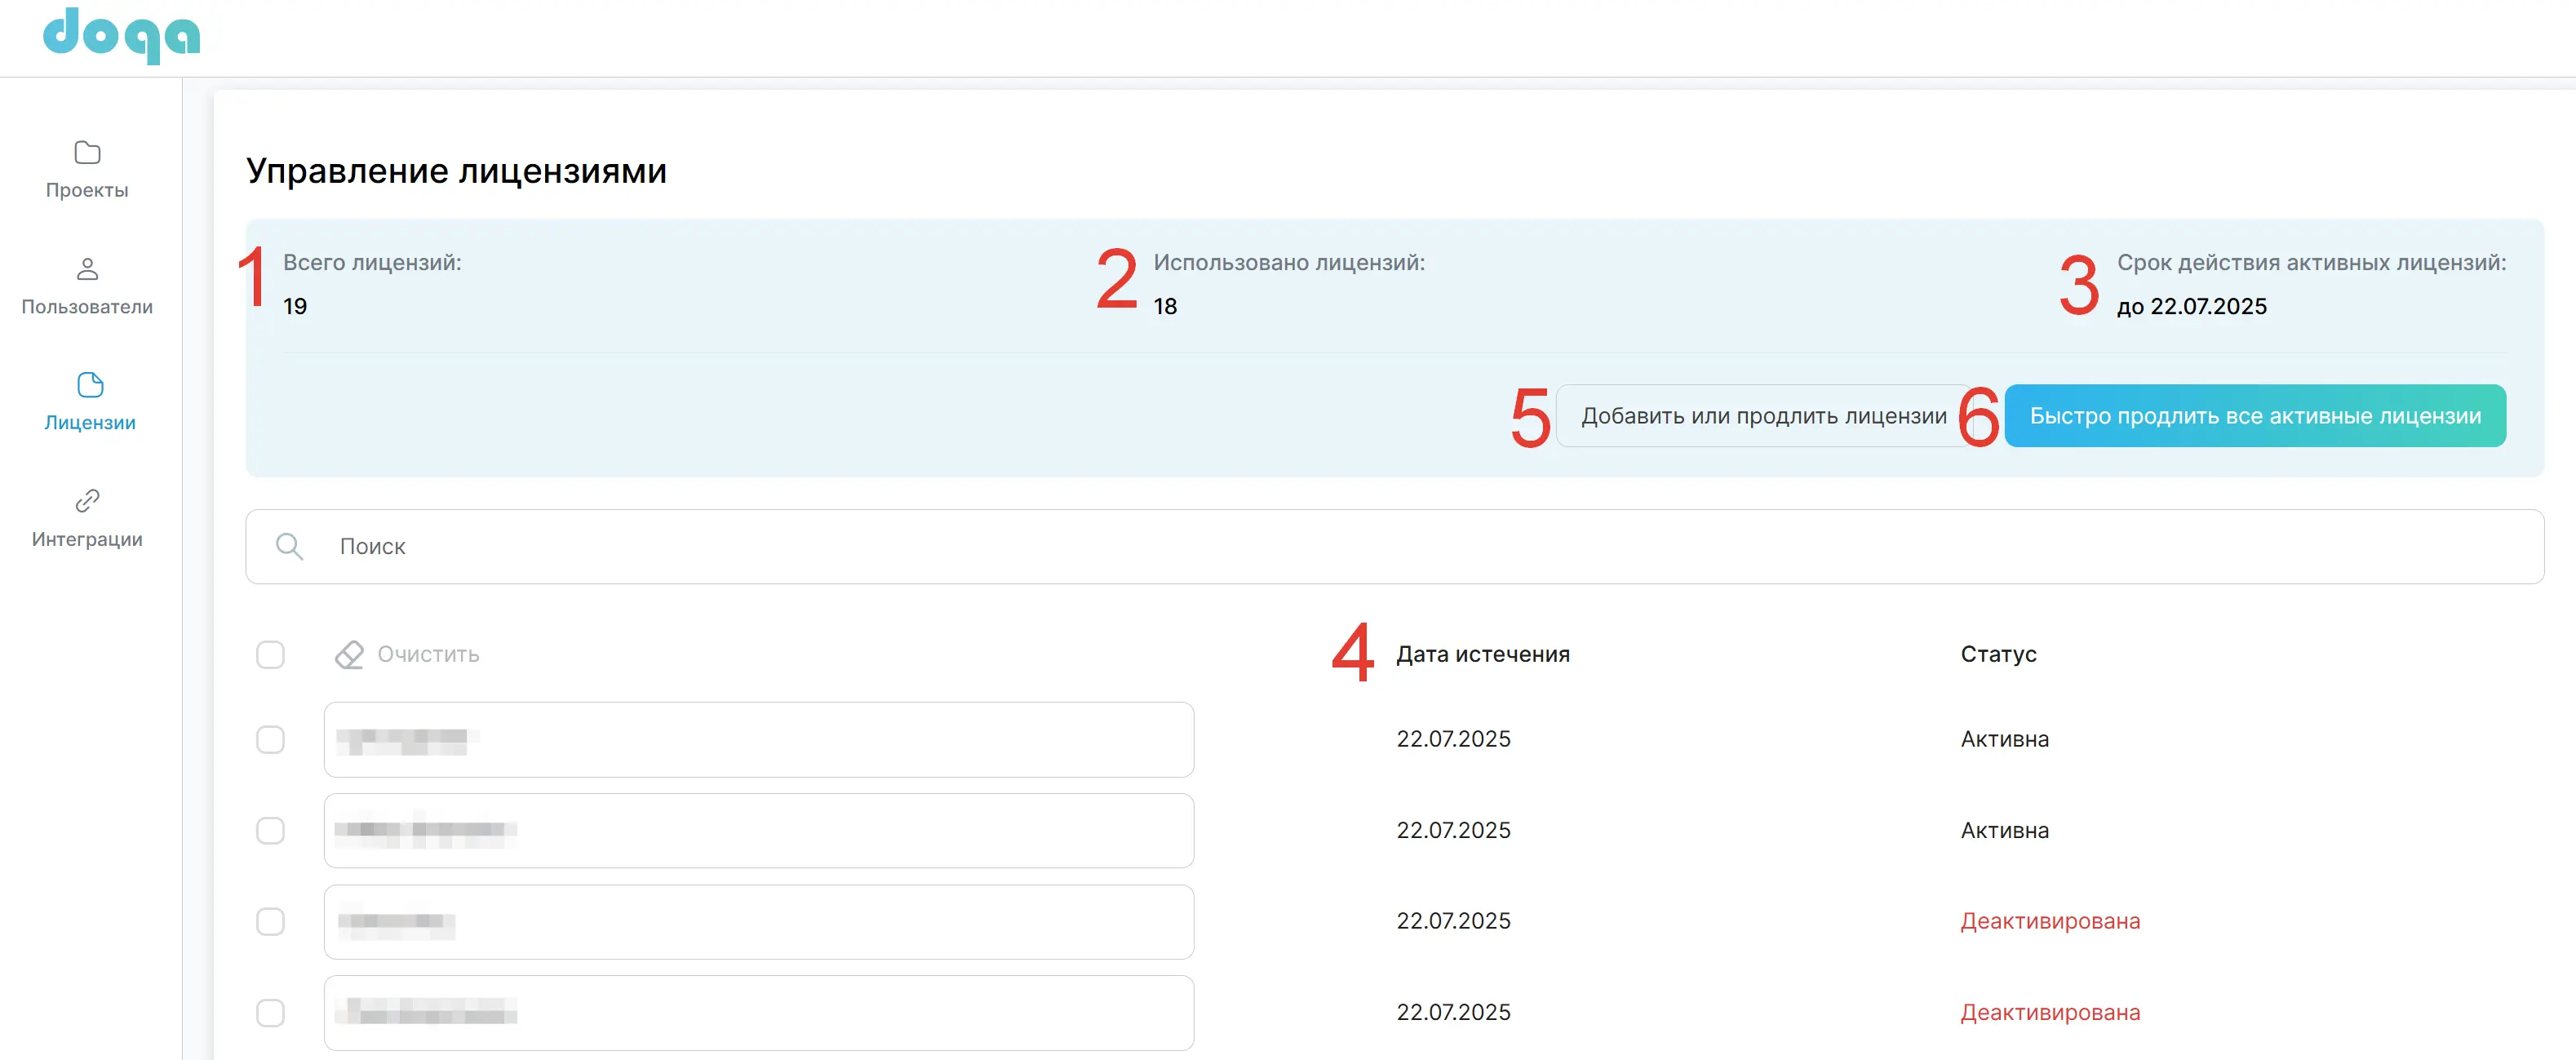Open Integrations link icon
The height and width of the screenshot is (1060, 2576).
(x=88, y=500)
